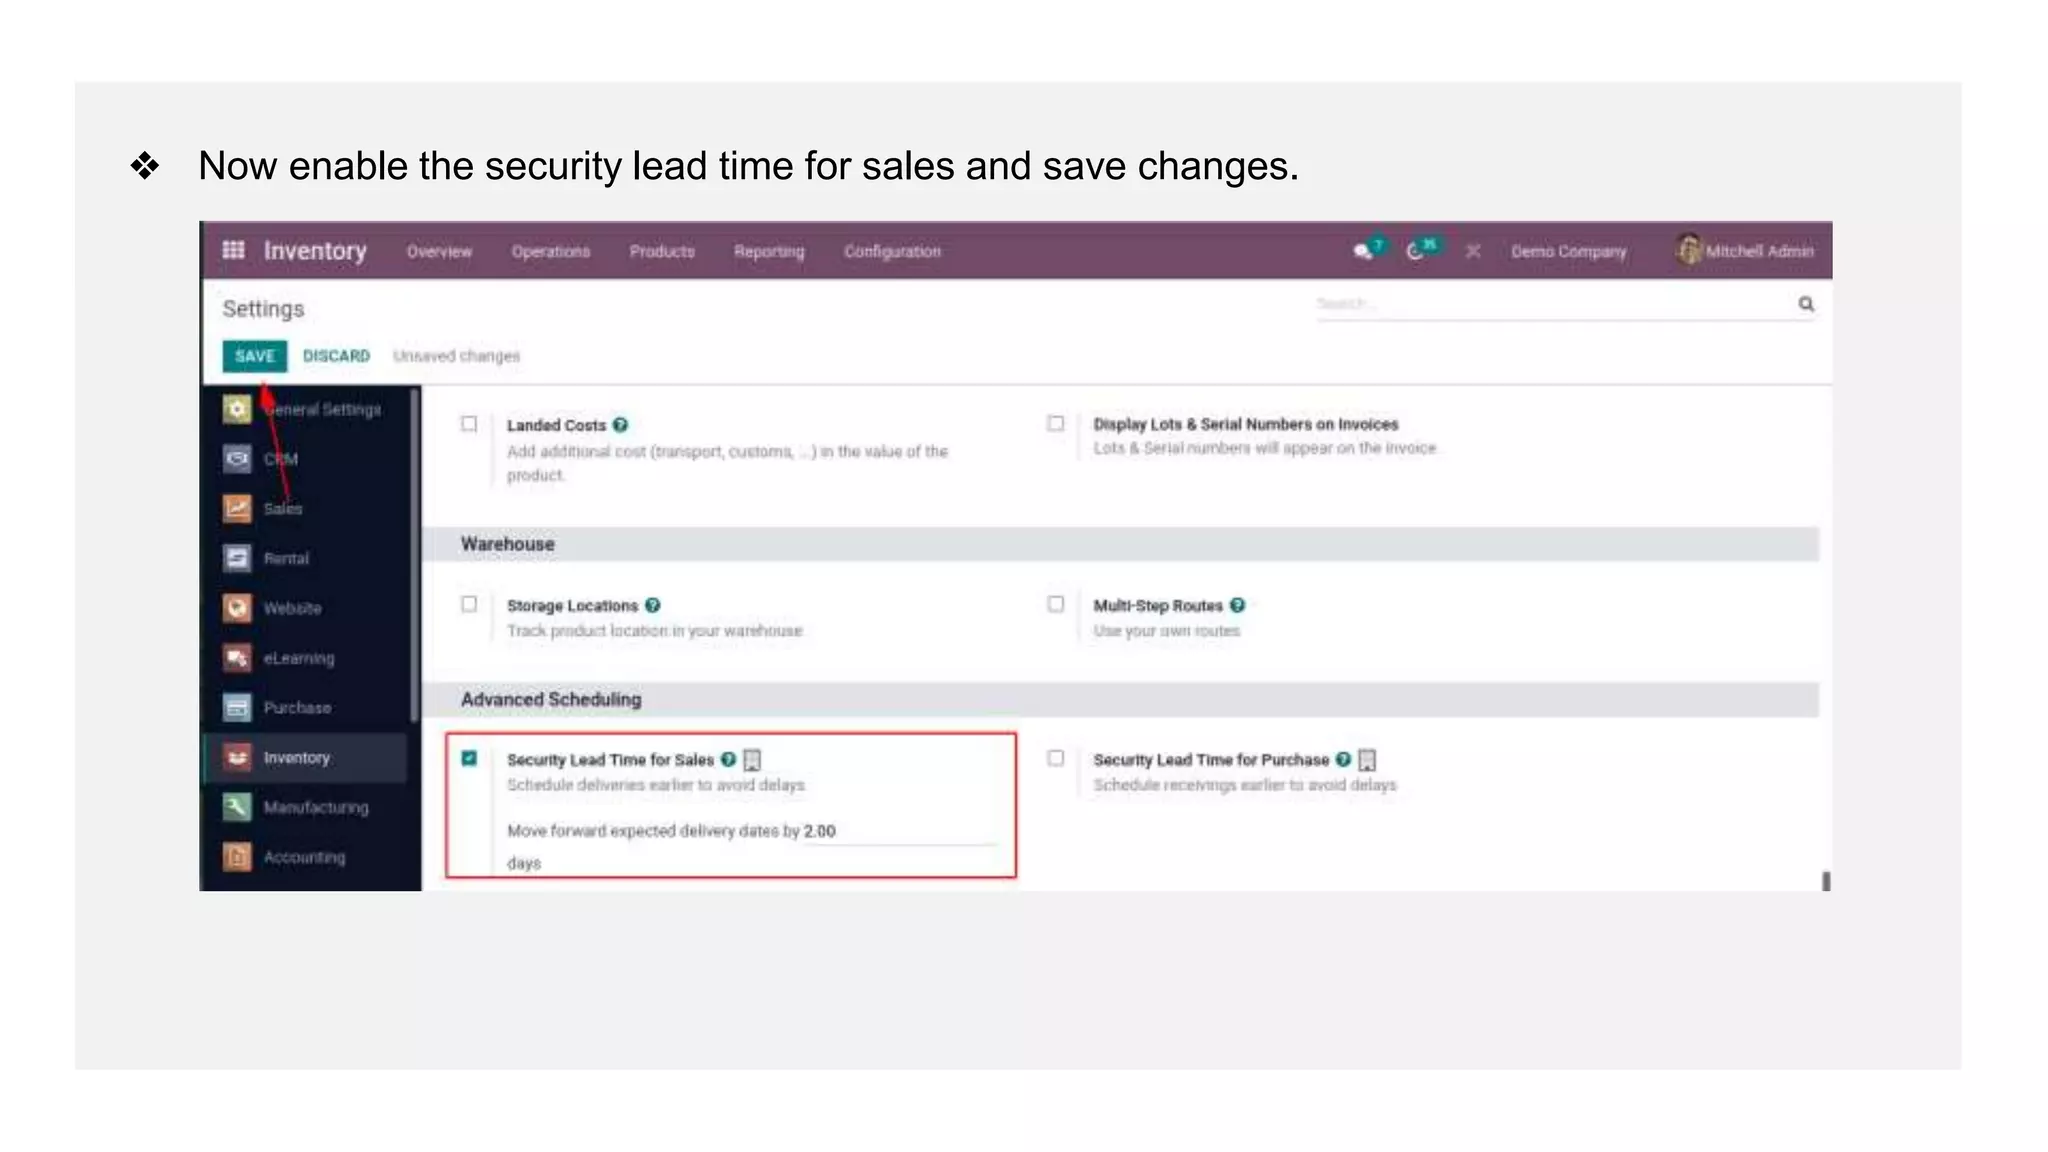The height and width of the screenshot is (1152, 2048).
Task: Click the settings page scrollbar thumb
Action: (x=1826, y=881)
